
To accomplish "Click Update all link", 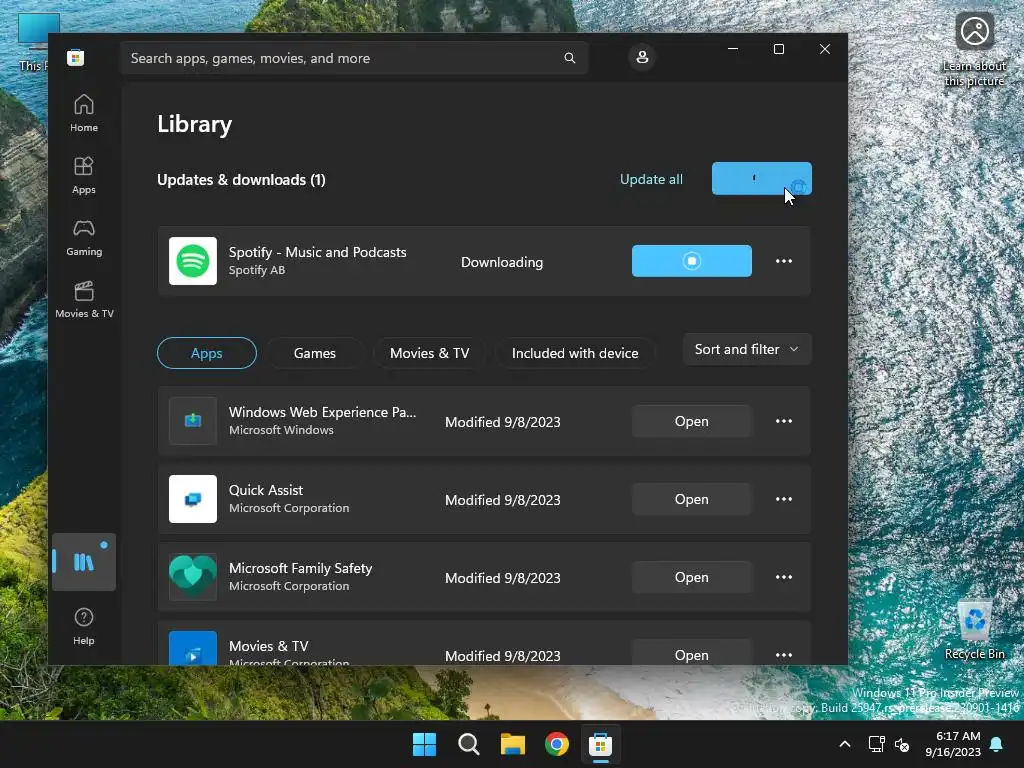I will (x=651, y=179).
